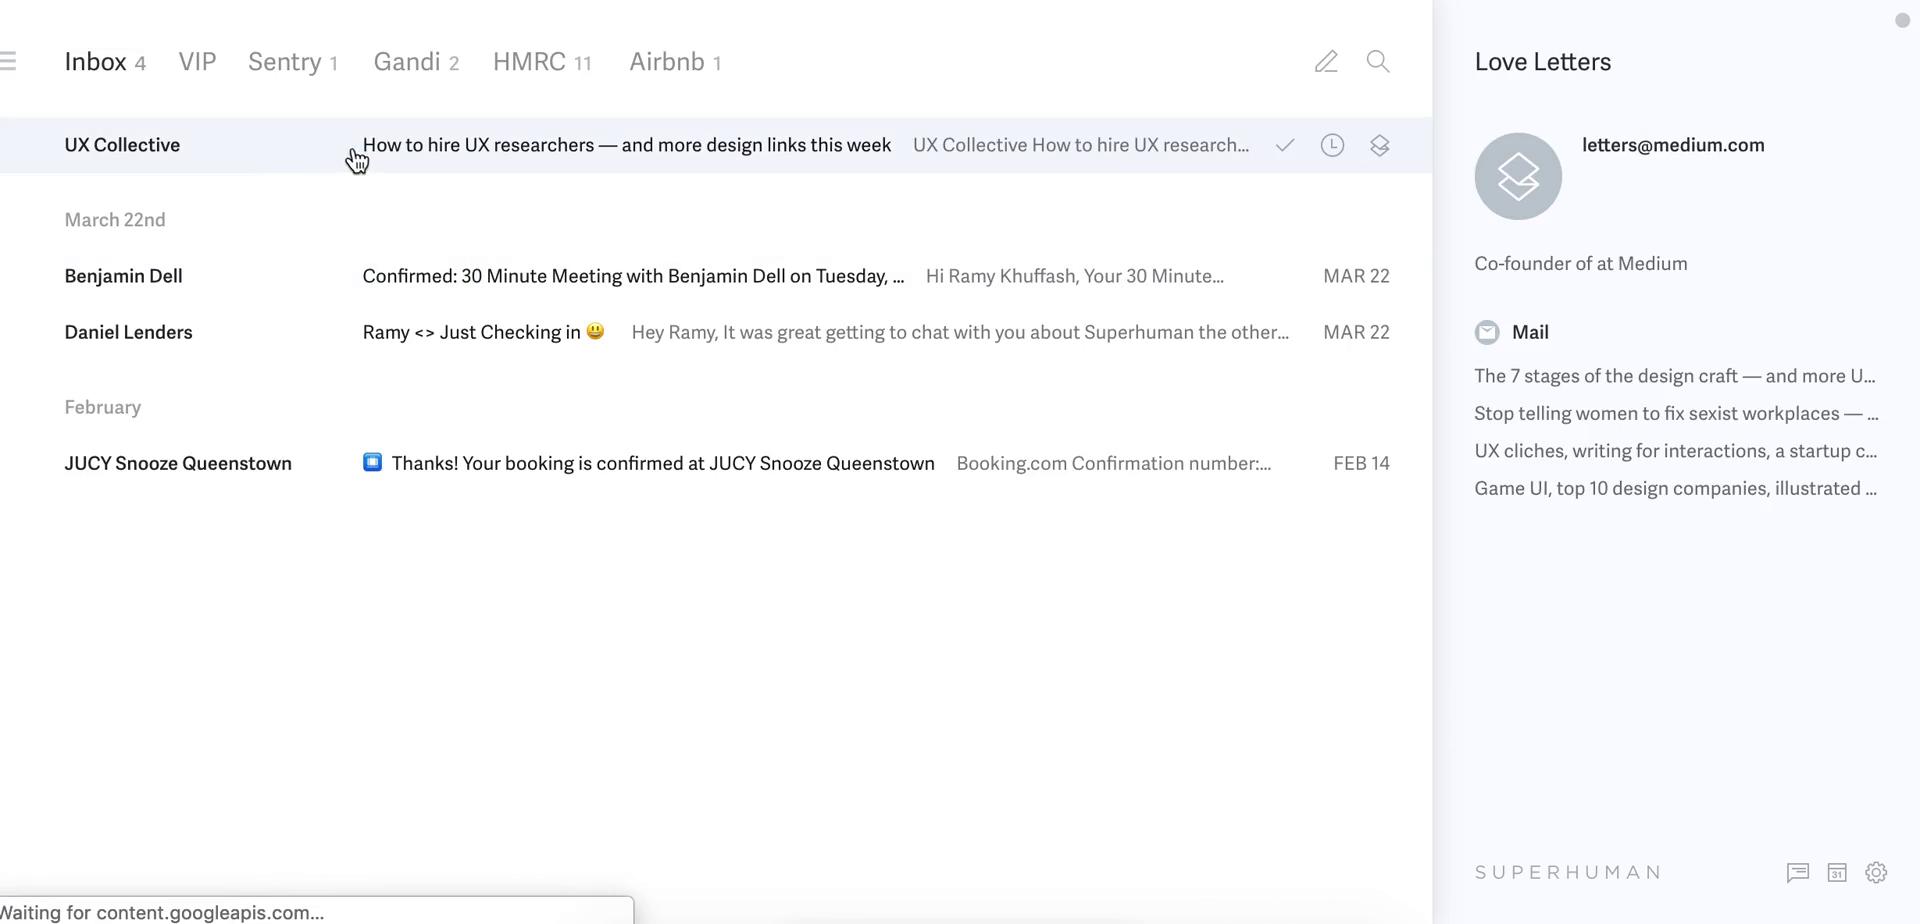Click the Love Letters contact name
The image size is (1920, 924).
(1543, 62)
